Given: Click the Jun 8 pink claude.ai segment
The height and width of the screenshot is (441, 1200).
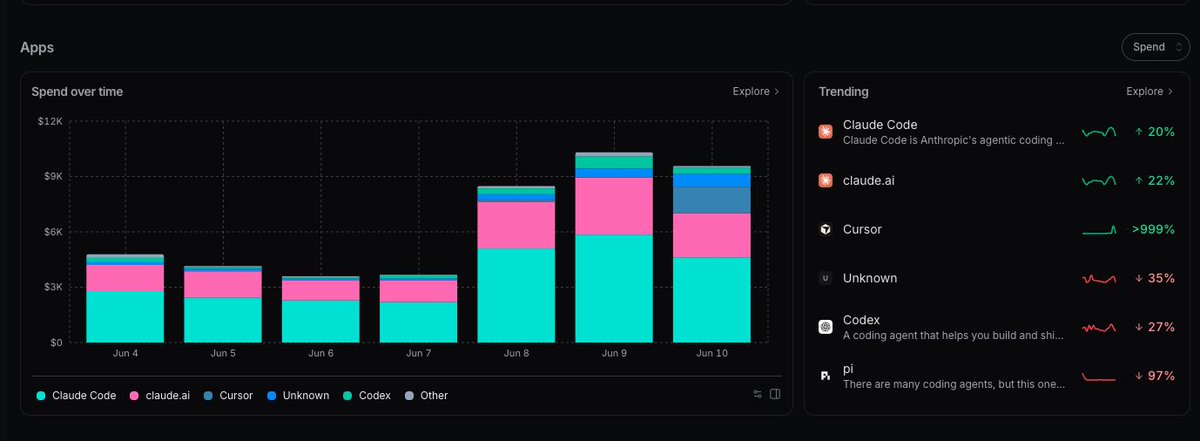Looking at the screenshot, I should tap(516, 225).
